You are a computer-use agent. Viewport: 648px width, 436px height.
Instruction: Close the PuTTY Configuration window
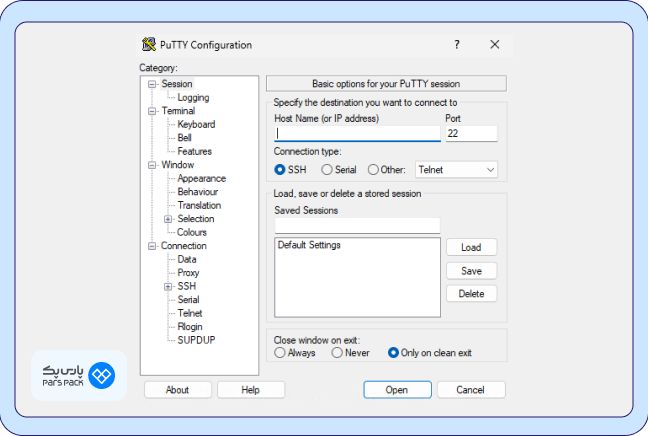click(495, 44)
